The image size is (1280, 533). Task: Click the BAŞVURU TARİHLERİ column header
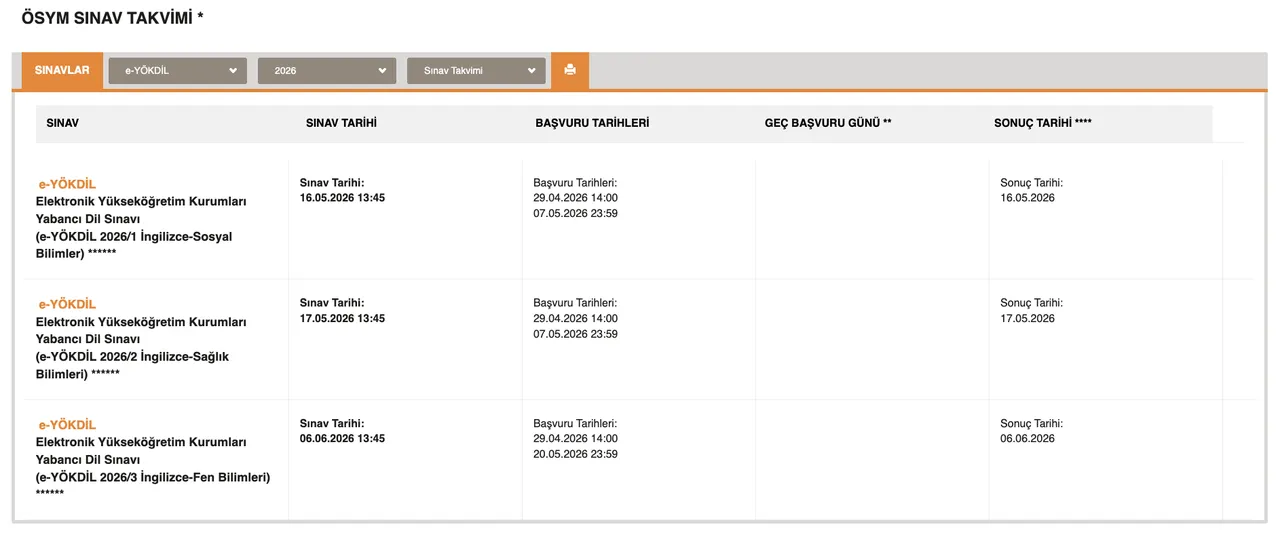tap(592, 123)
